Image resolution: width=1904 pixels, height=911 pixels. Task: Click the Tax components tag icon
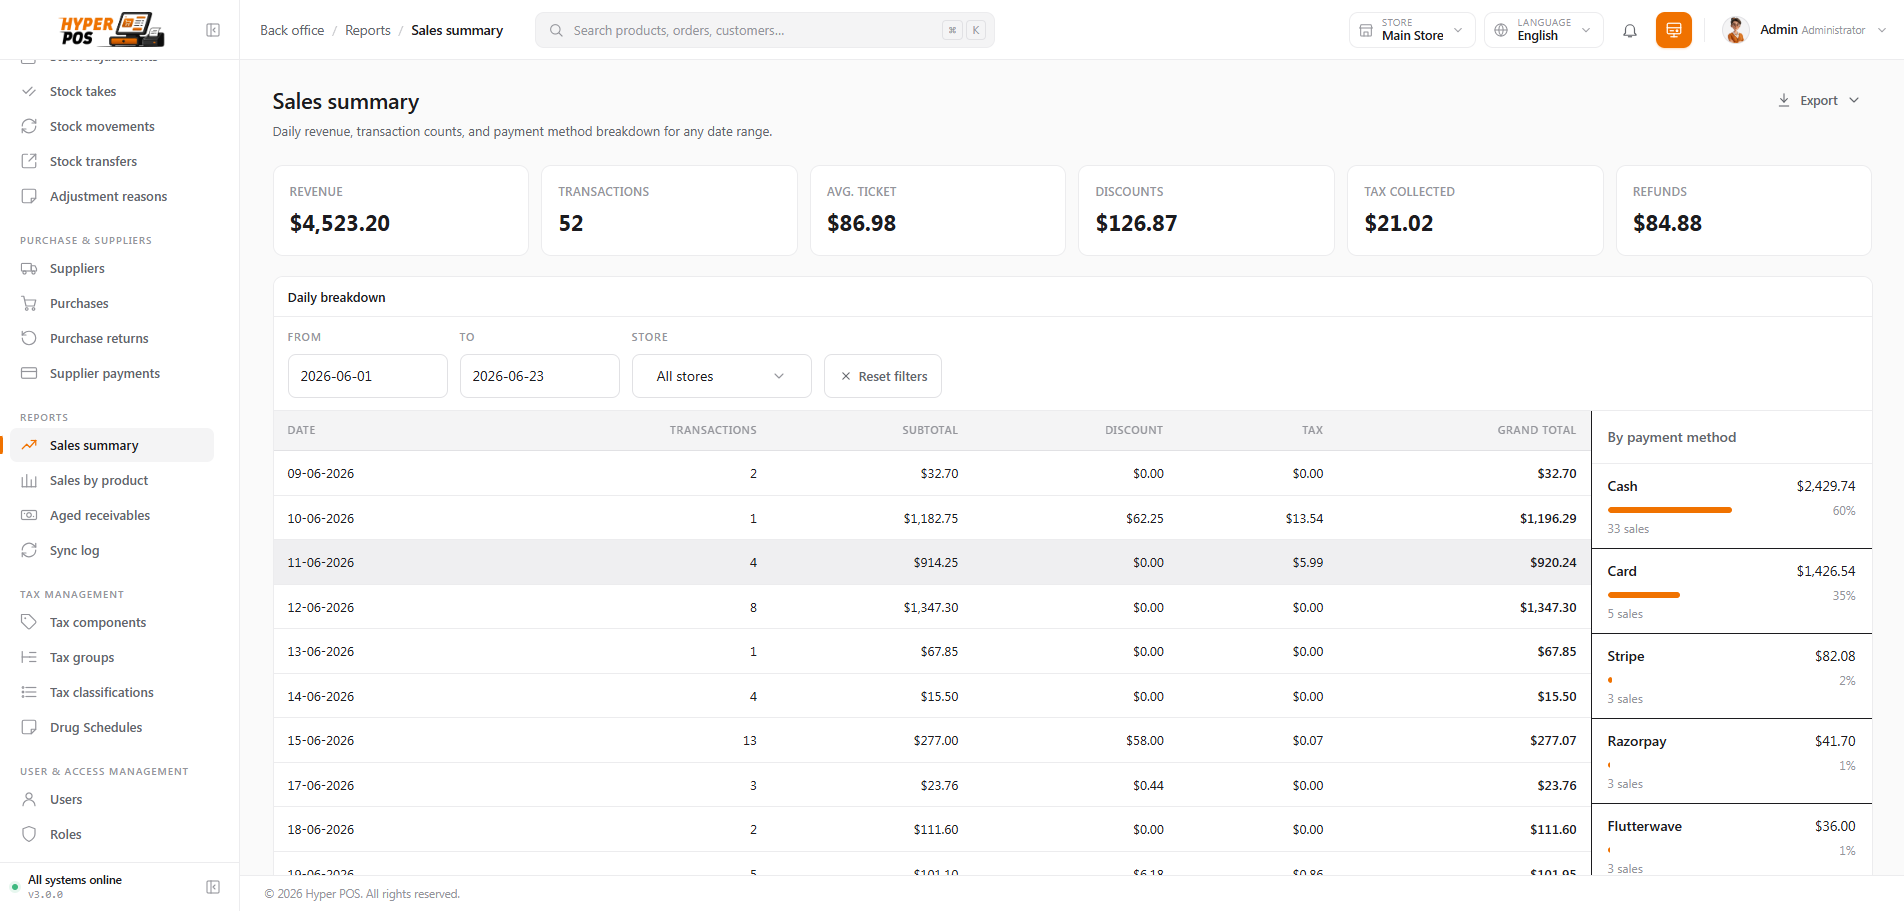[x=29, y=622]
